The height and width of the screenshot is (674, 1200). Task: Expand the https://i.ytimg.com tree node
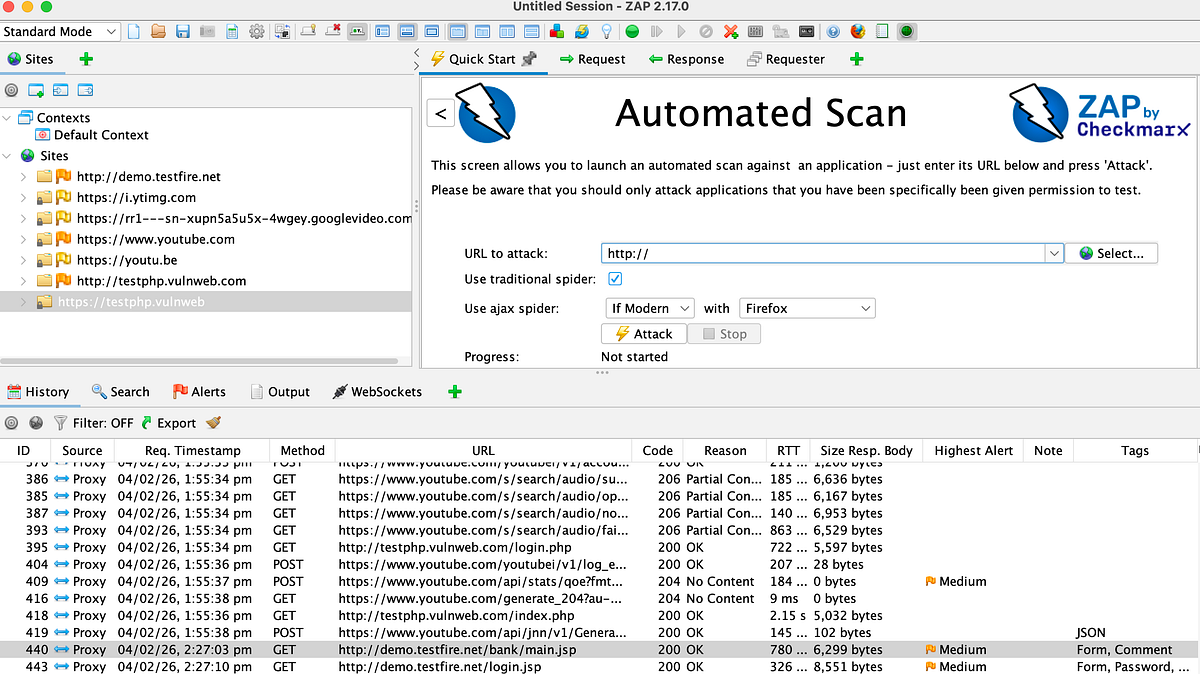coord(24,197)
